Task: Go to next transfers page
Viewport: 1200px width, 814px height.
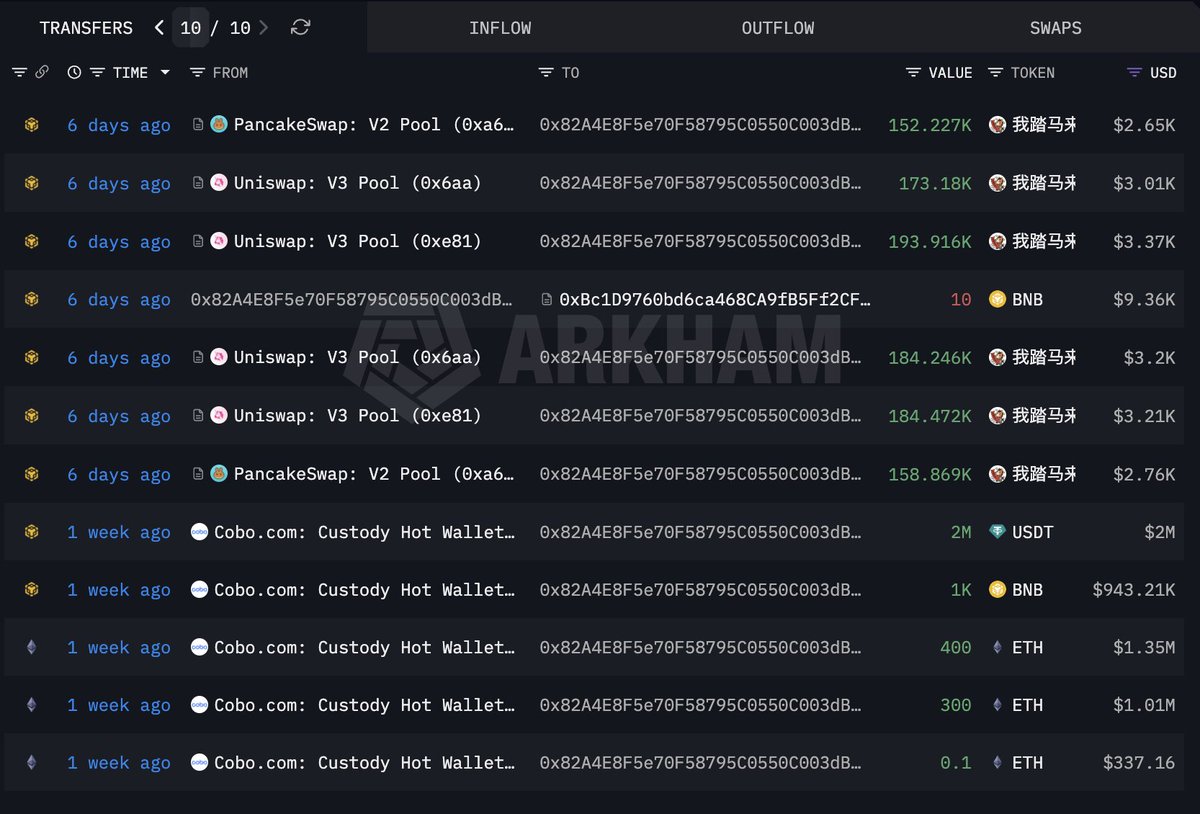Action: coord(264,28)
